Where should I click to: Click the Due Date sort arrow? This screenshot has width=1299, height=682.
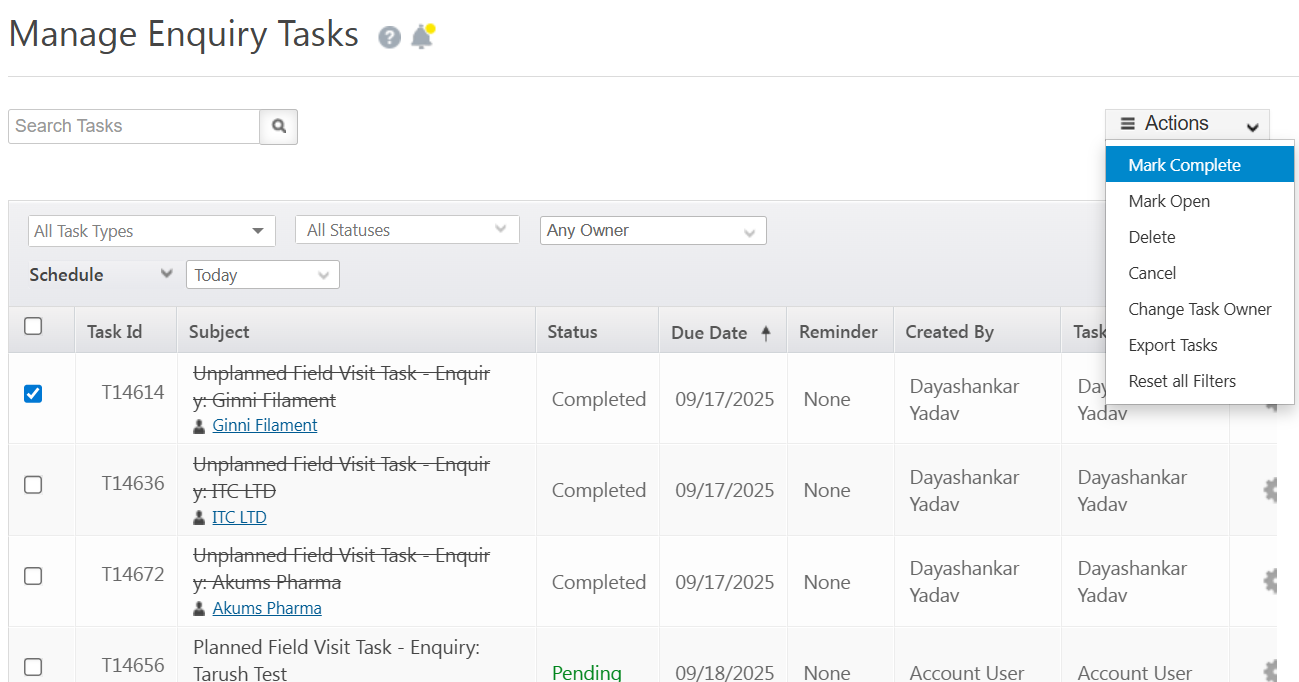pyautogui.click(x=766, y=333)
